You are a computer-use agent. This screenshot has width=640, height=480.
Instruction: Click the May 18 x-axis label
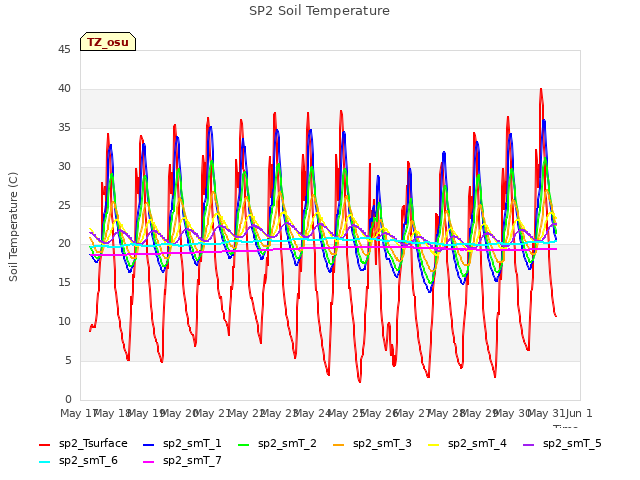(112, 413)
